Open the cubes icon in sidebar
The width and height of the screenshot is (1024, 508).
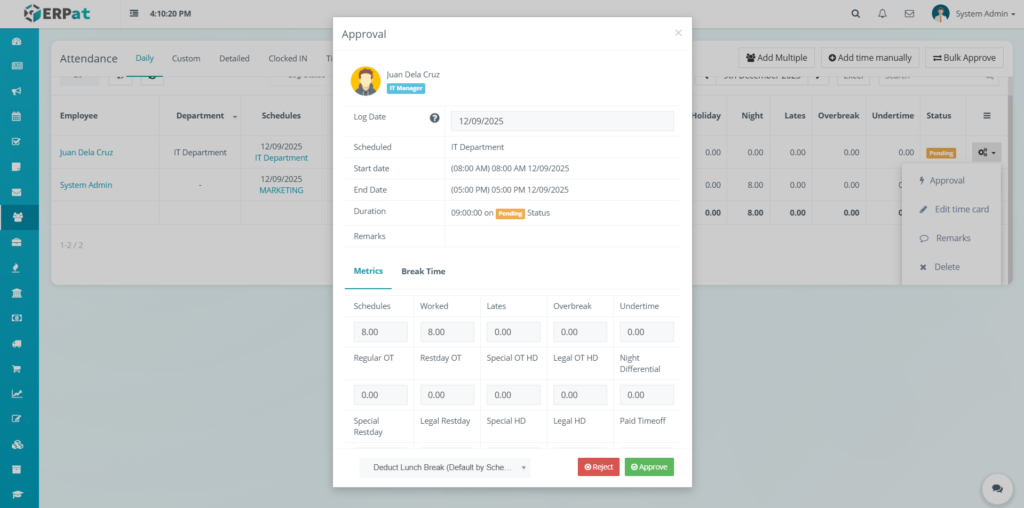17,444
